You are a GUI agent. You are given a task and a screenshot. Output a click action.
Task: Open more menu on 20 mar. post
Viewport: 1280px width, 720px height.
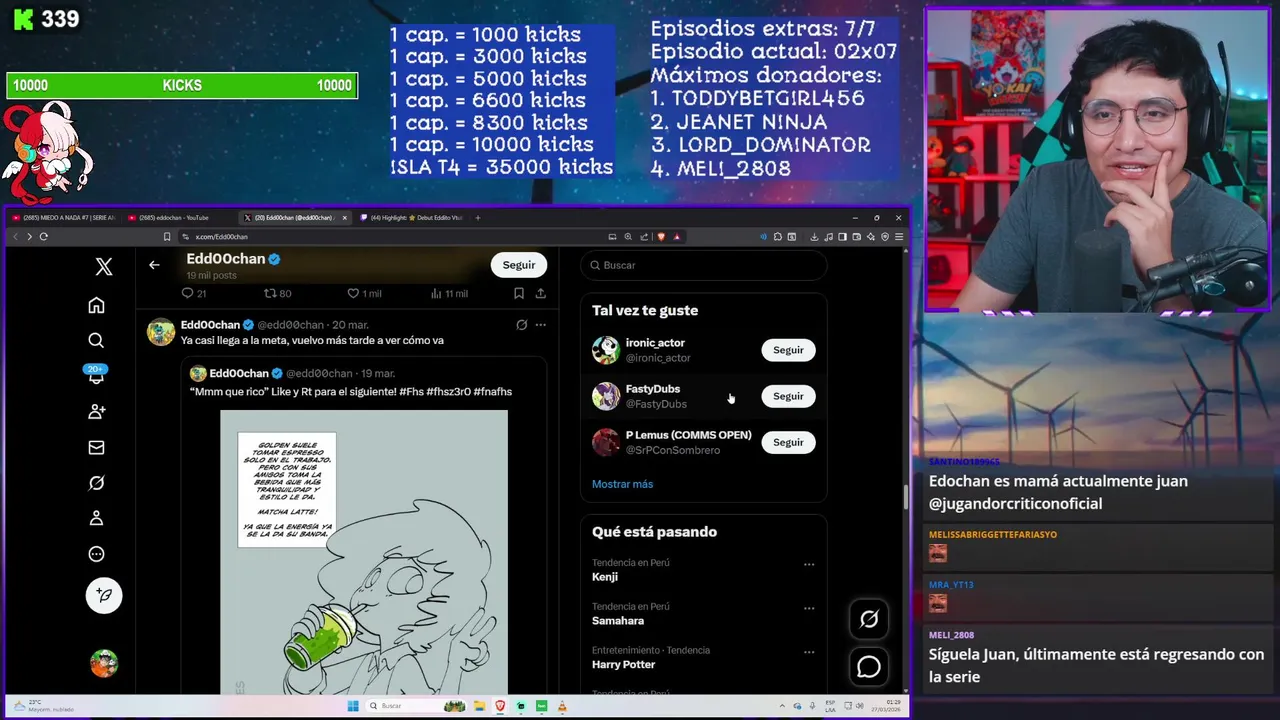(x=541, y=325)
